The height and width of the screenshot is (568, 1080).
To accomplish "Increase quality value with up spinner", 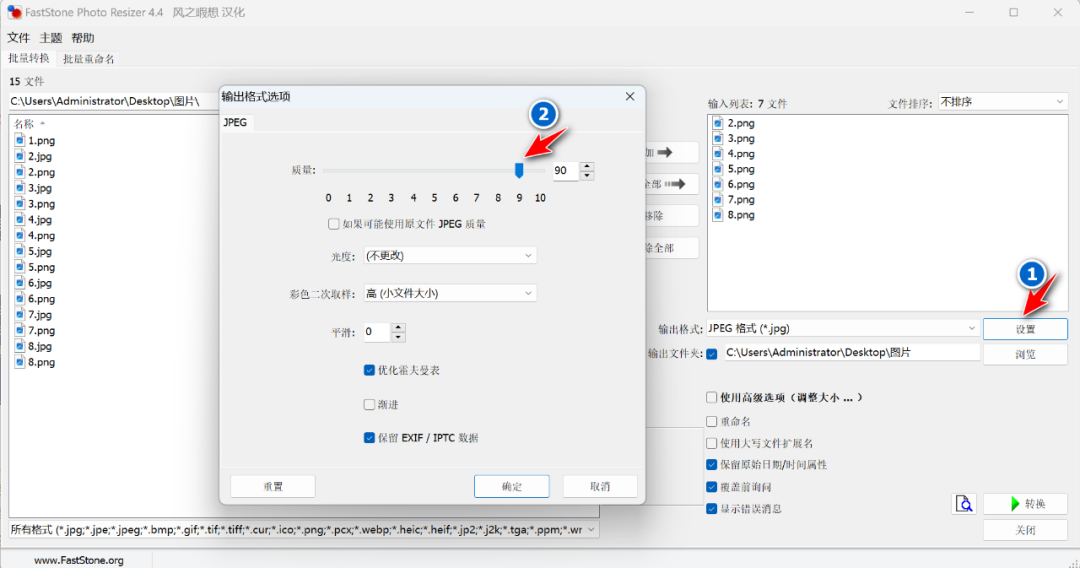I will click(587, 166).
